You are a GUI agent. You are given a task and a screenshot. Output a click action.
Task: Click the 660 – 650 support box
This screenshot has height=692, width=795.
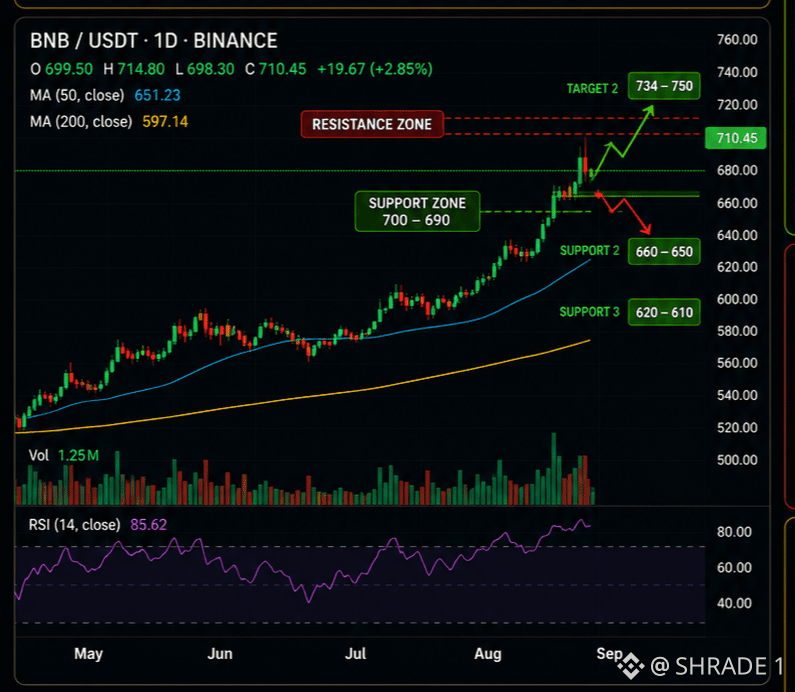pos(664,251)
